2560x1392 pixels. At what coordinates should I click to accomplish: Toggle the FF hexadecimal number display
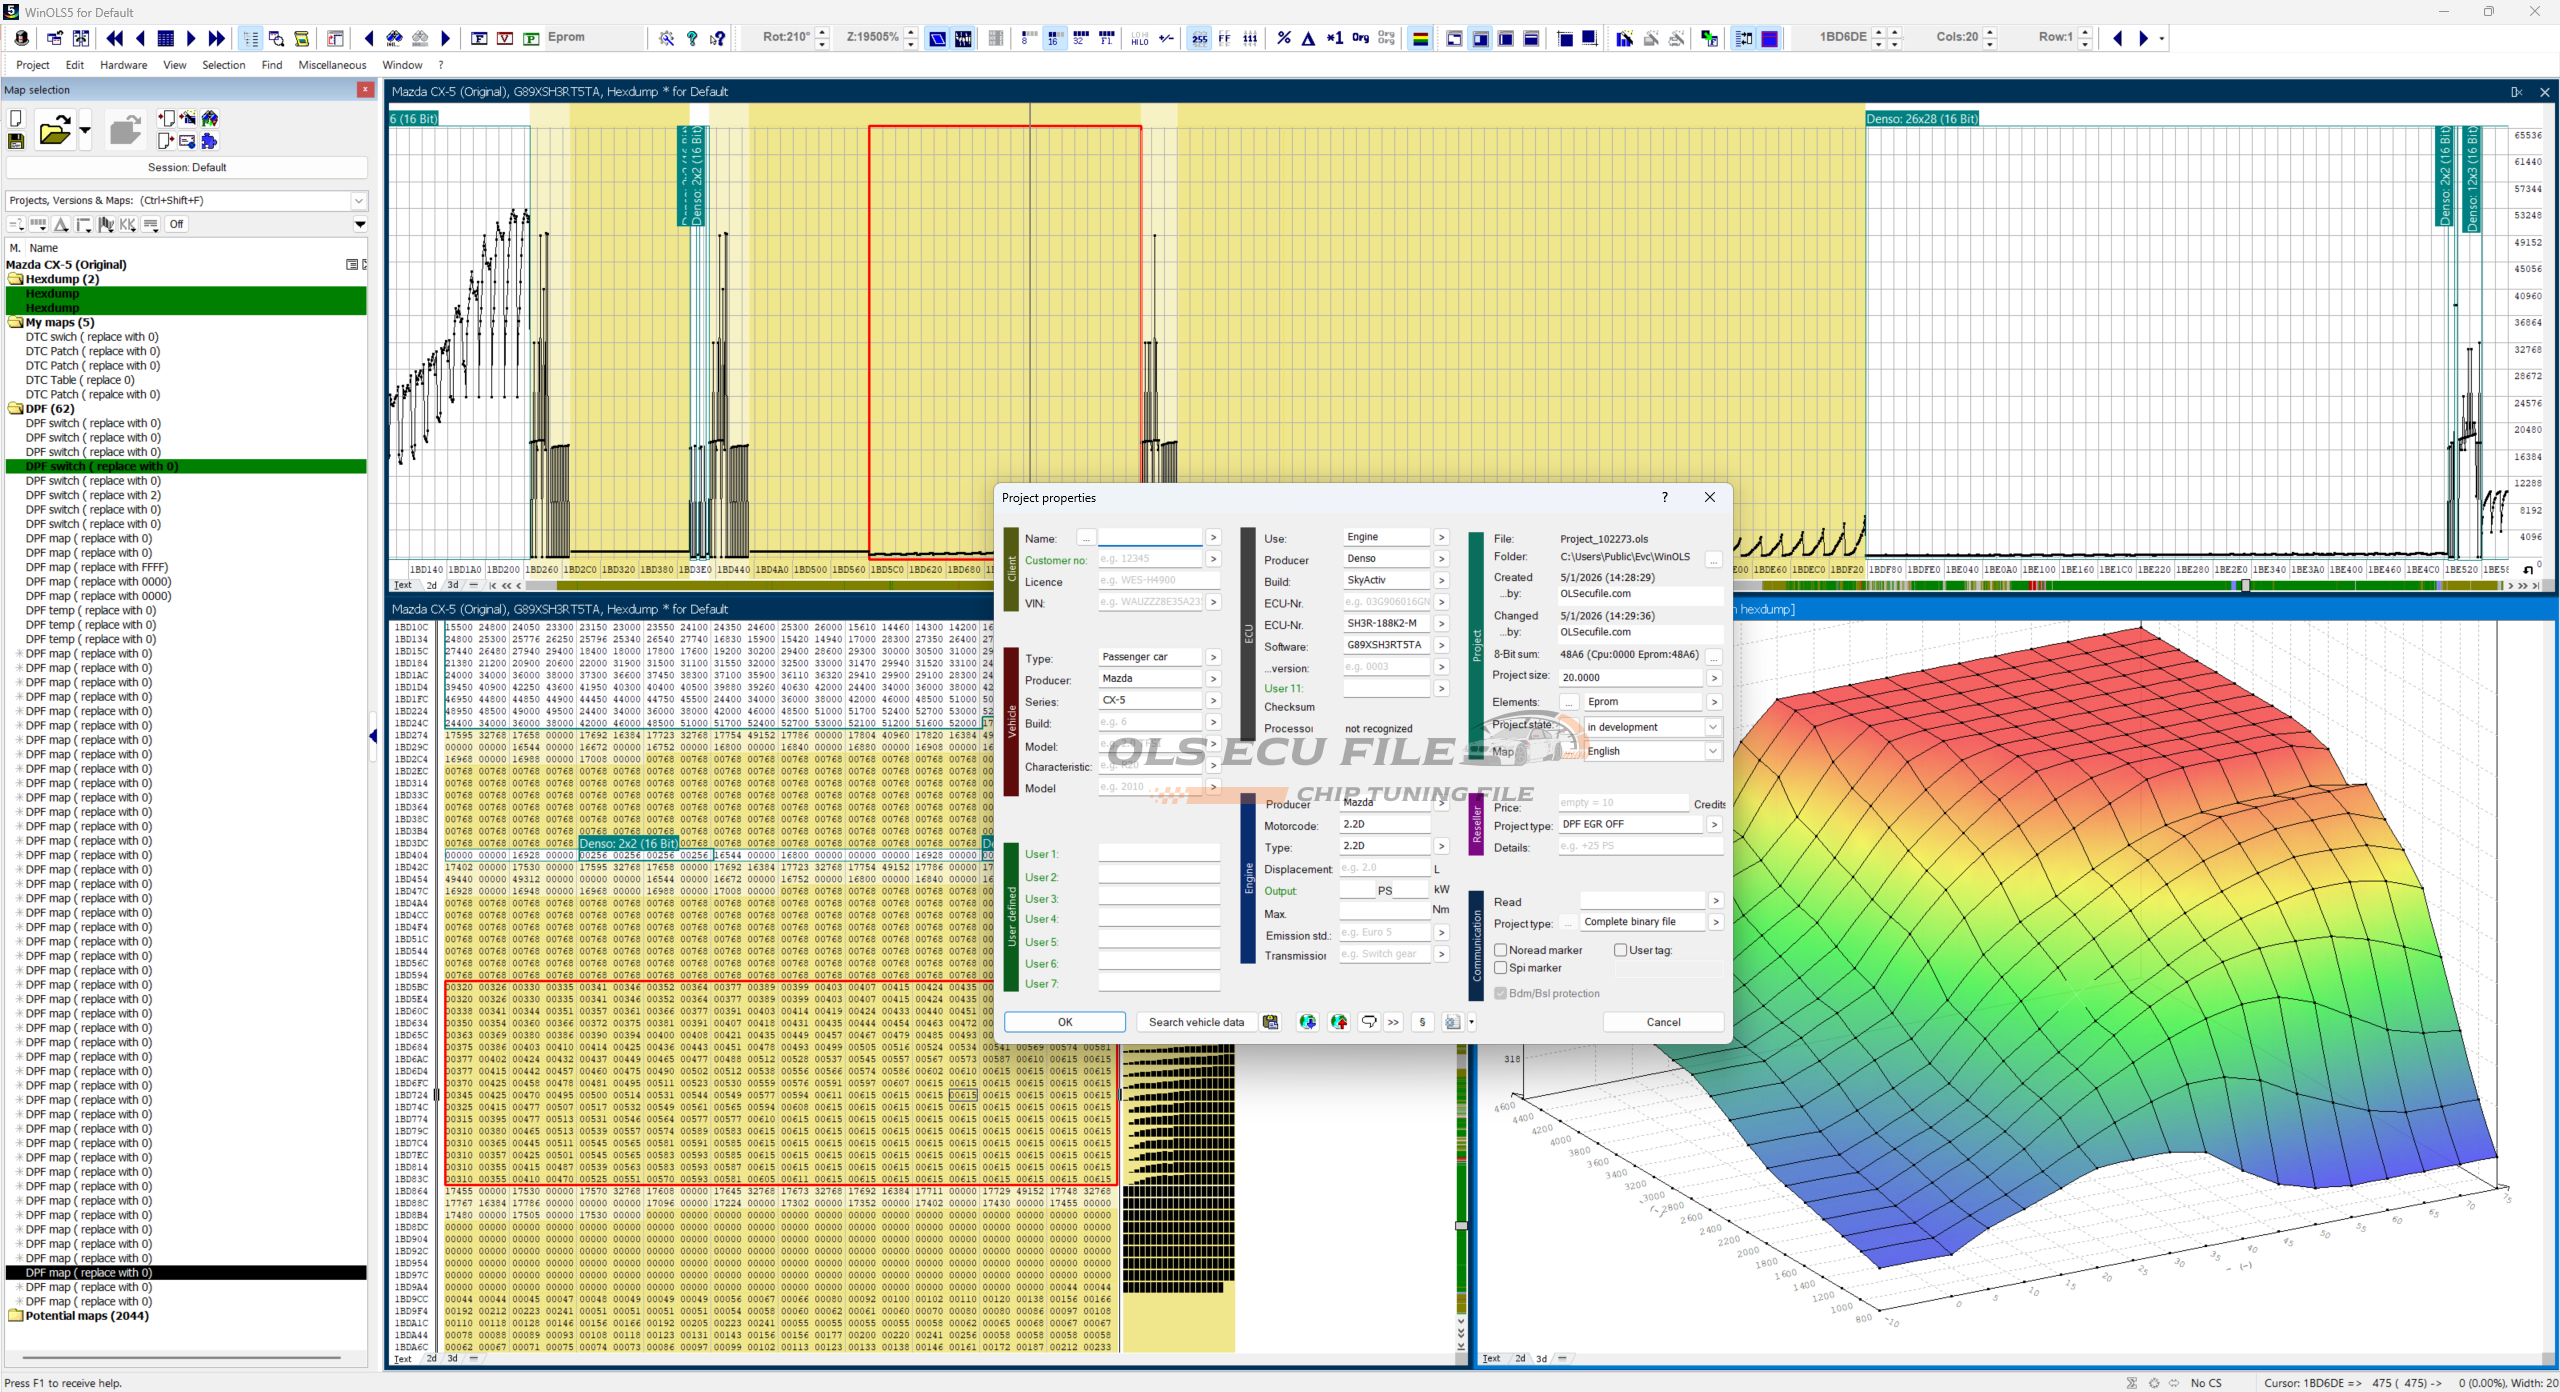pyautogui.click(x=1225, y=38)
